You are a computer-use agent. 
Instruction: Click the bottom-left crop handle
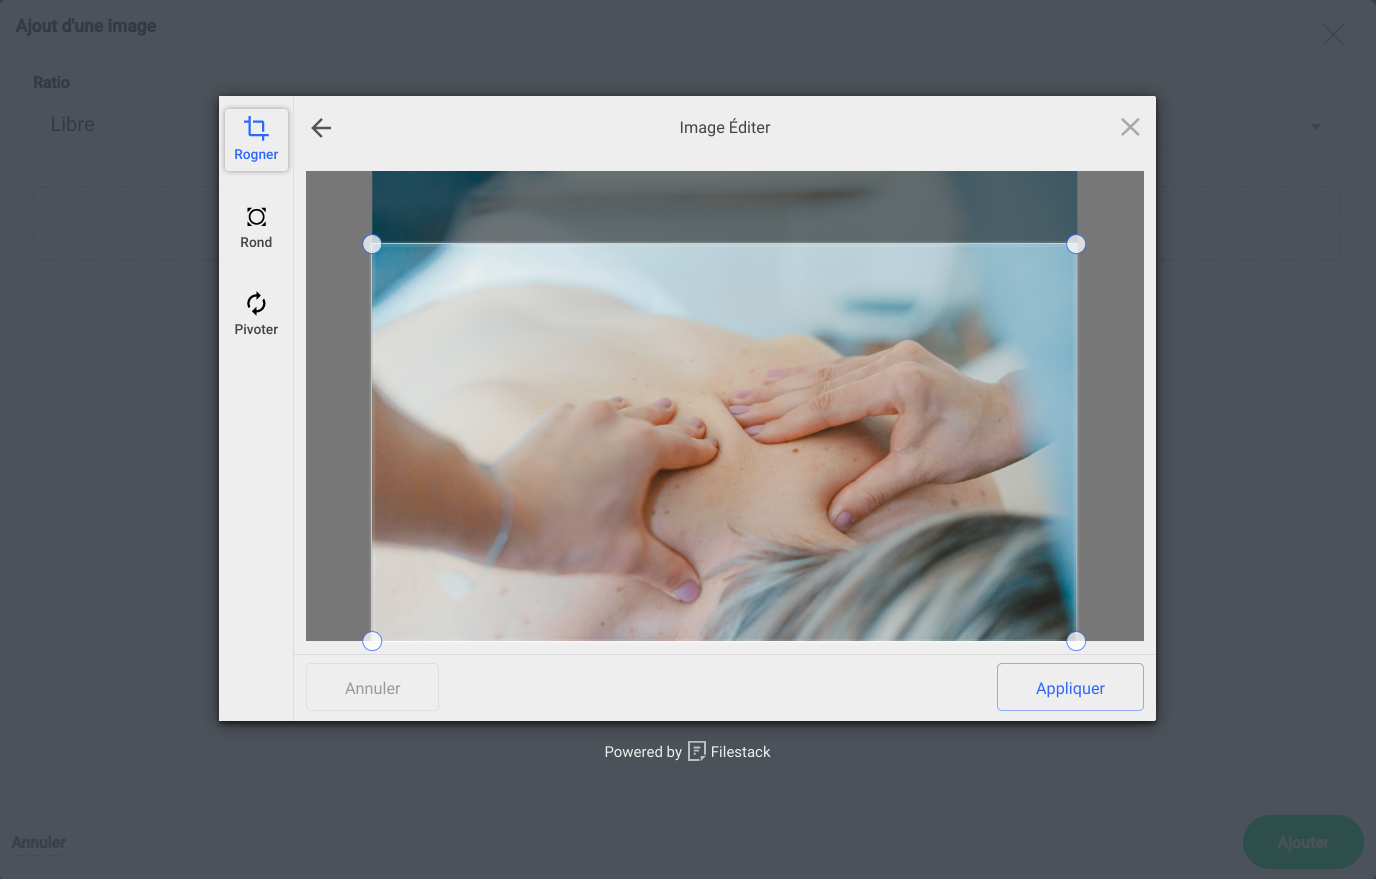(x=372, y=641)
